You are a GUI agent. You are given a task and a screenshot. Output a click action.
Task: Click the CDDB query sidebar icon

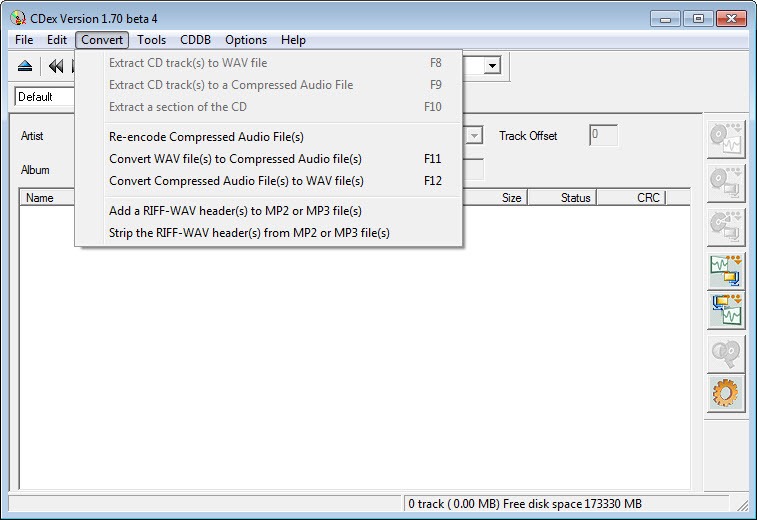tap(726, 354)
